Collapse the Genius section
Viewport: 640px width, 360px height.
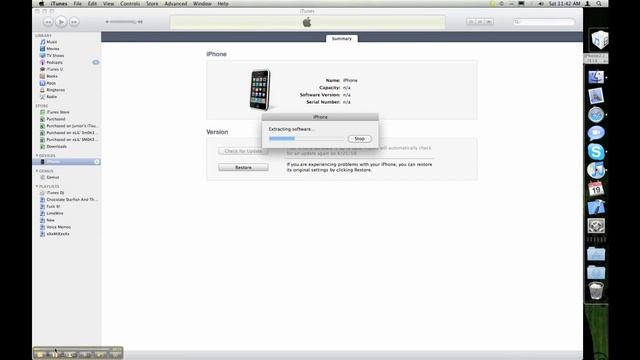pyautogui.click(x=37, y=171)
